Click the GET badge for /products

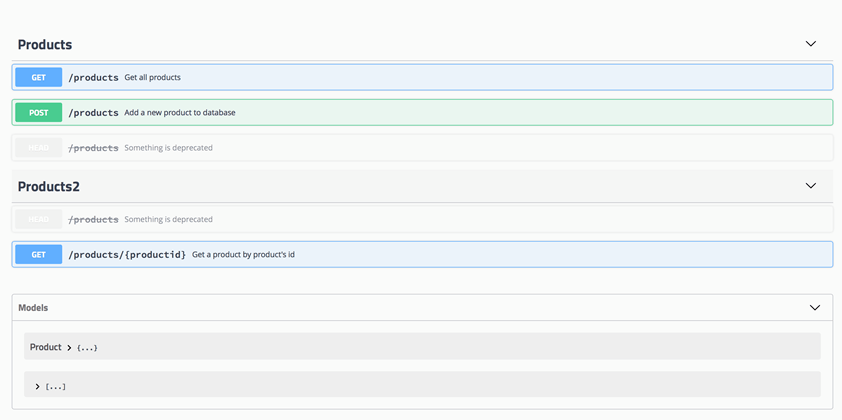(x=39, y=77)
